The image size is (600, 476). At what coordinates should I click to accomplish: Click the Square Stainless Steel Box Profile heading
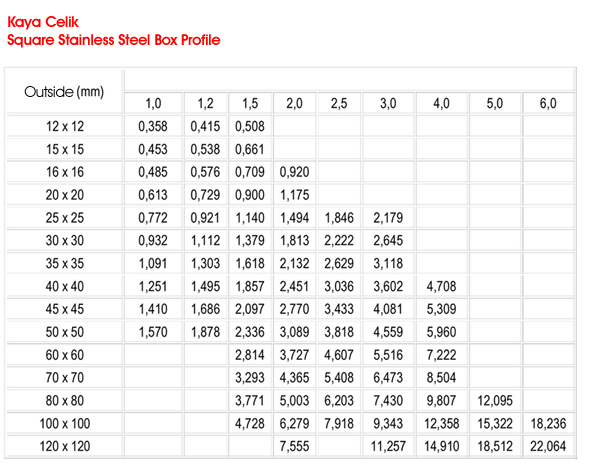[x=113, y=40]
